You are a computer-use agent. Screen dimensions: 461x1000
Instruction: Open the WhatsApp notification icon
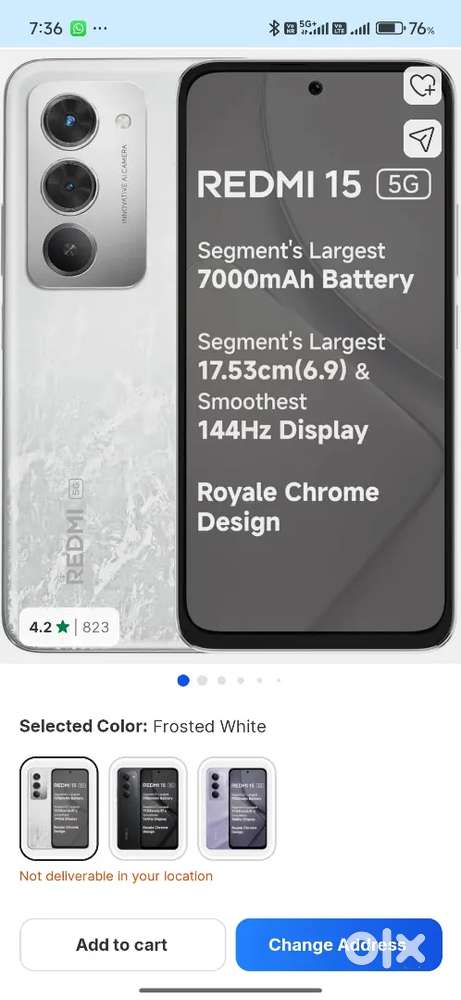click(x=78, y=29)
